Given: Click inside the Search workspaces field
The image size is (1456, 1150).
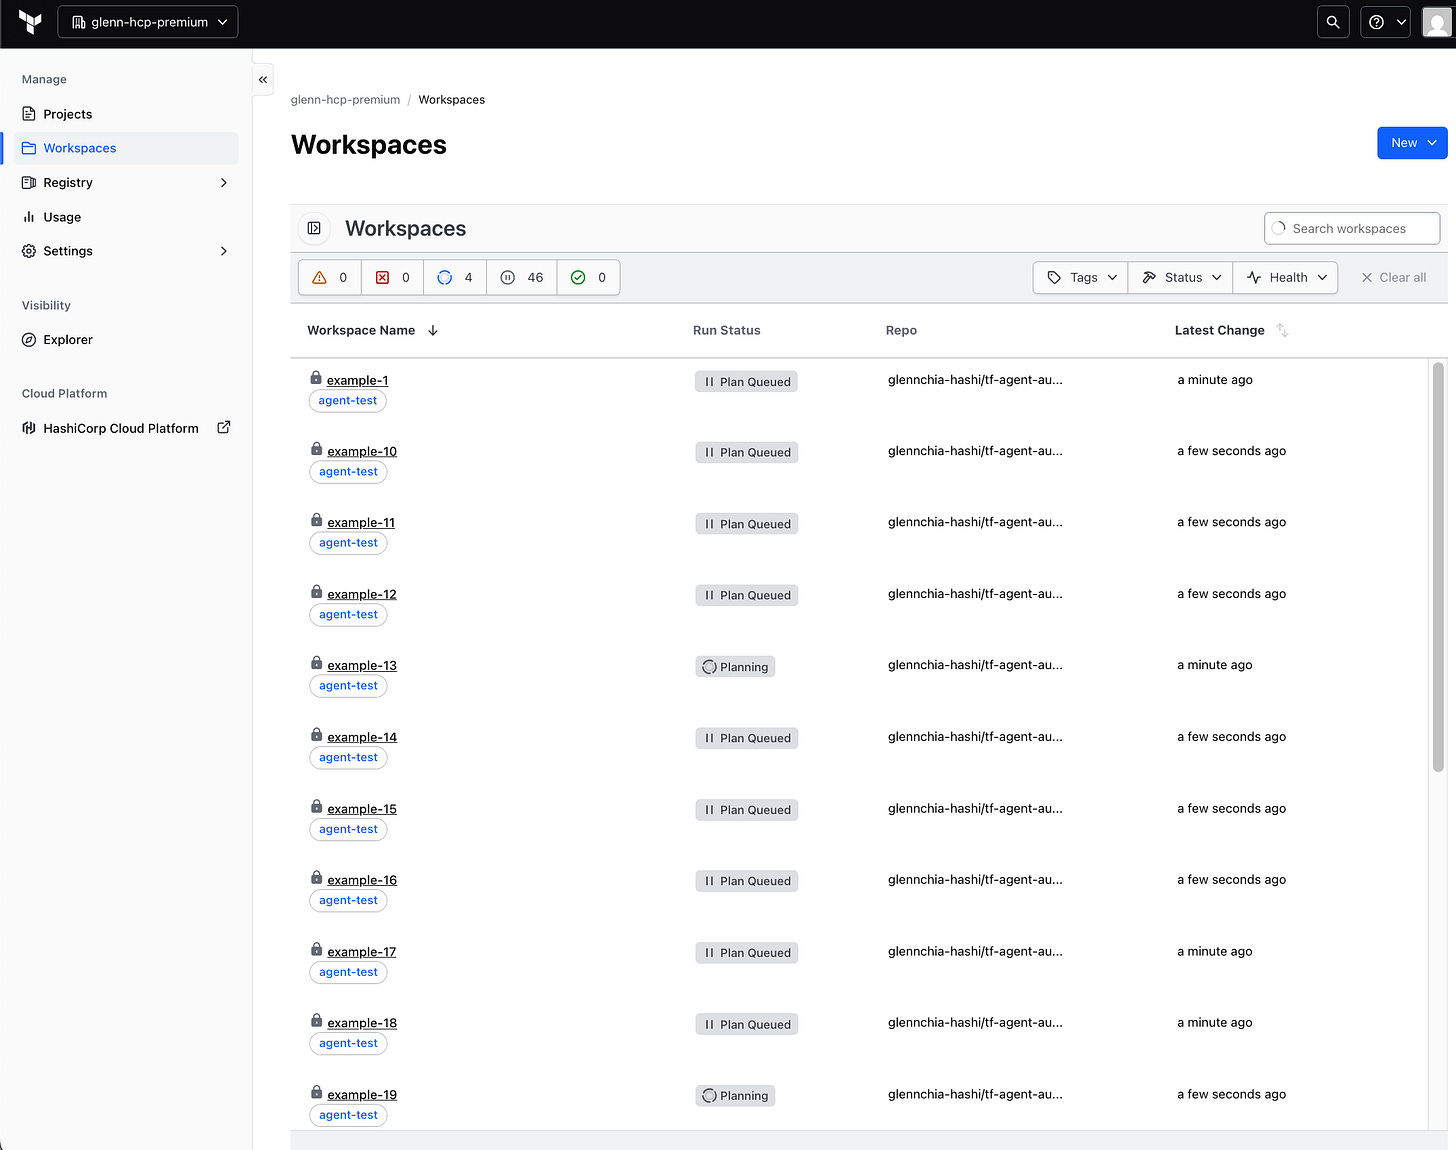Looking at the screenshot, I should [1352, 228].
